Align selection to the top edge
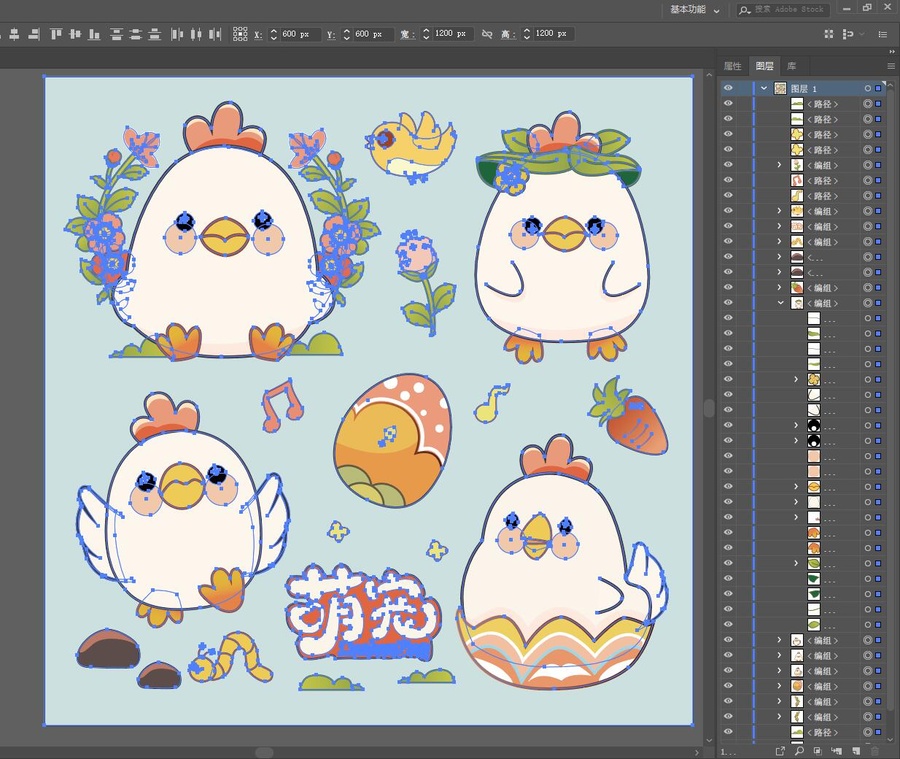The image size is (900, 759). coord(56,34)
